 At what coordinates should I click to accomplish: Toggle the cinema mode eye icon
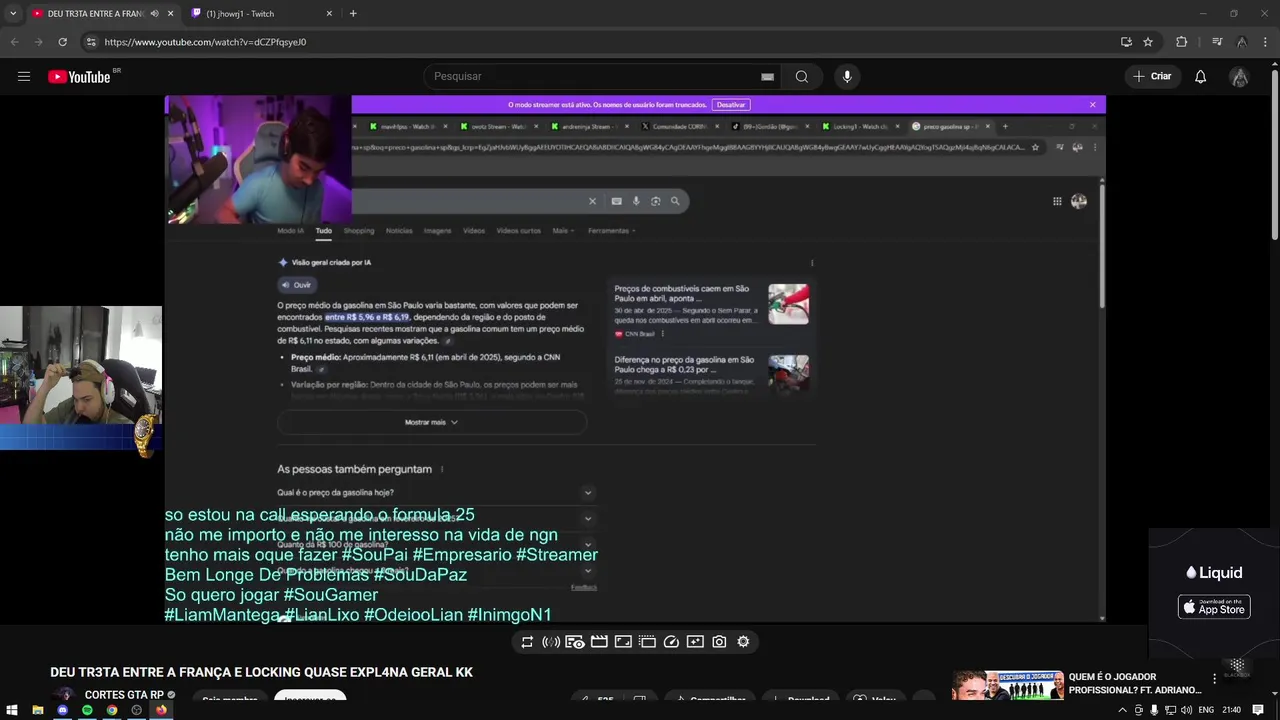pyautogui.click(x=575, y=642)
